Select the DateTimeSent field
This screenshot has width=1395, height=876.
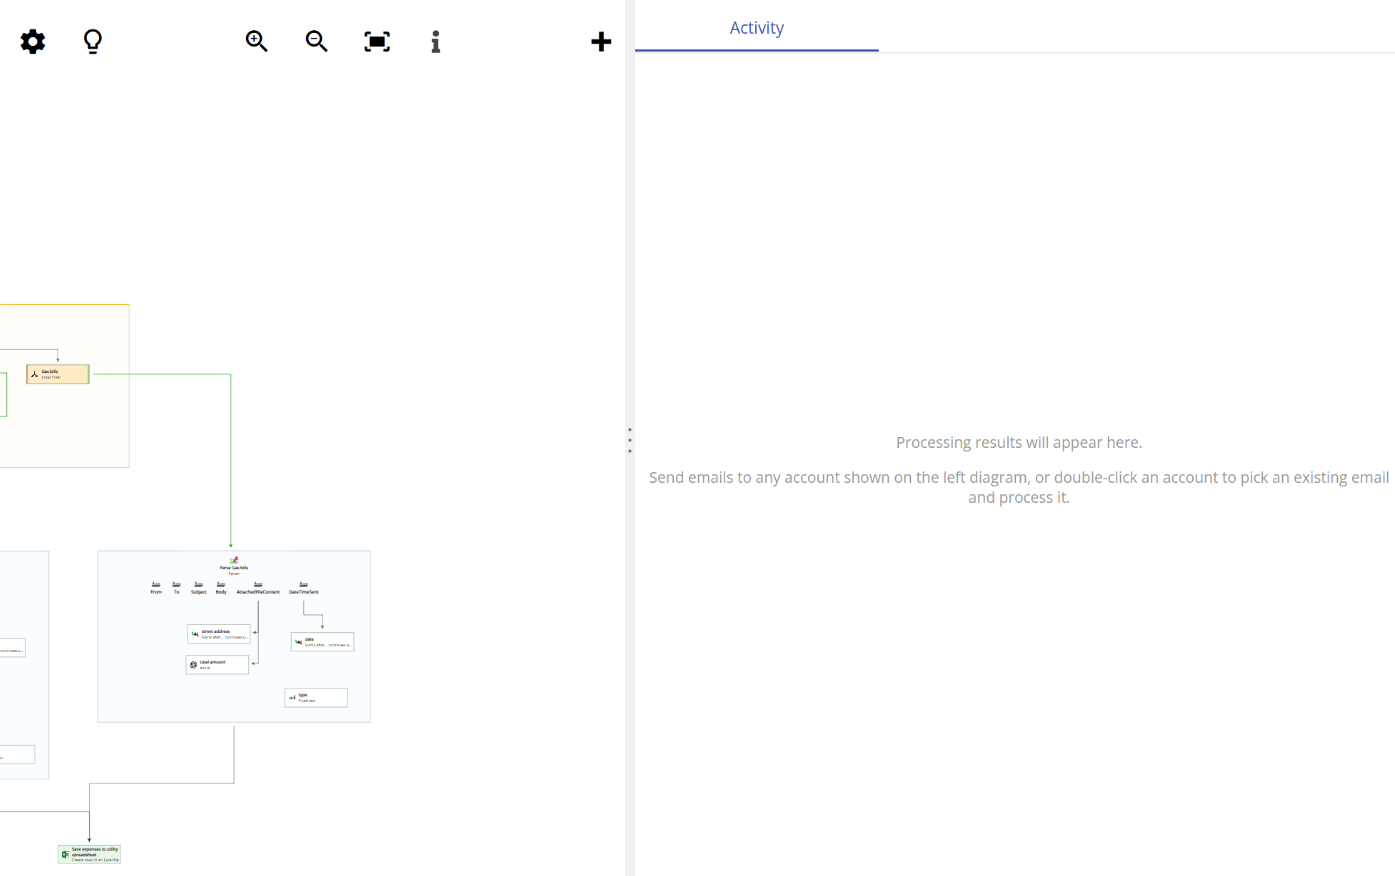304,587
